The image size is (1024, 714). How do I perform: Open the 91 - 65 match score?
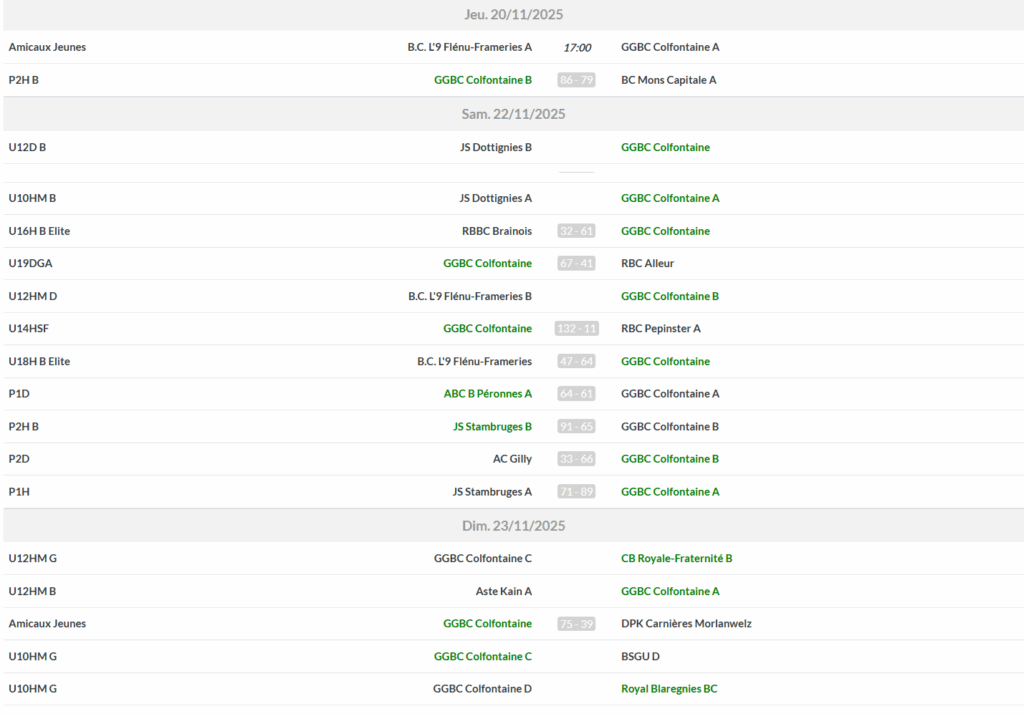coord(576,426)
